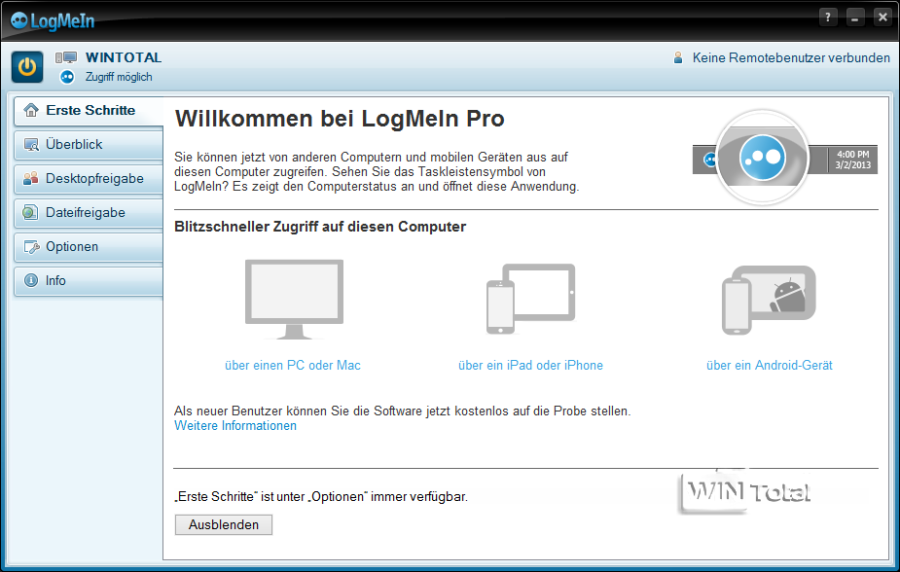Click the home icon of Erste Schritte

[x=31, y=110]
